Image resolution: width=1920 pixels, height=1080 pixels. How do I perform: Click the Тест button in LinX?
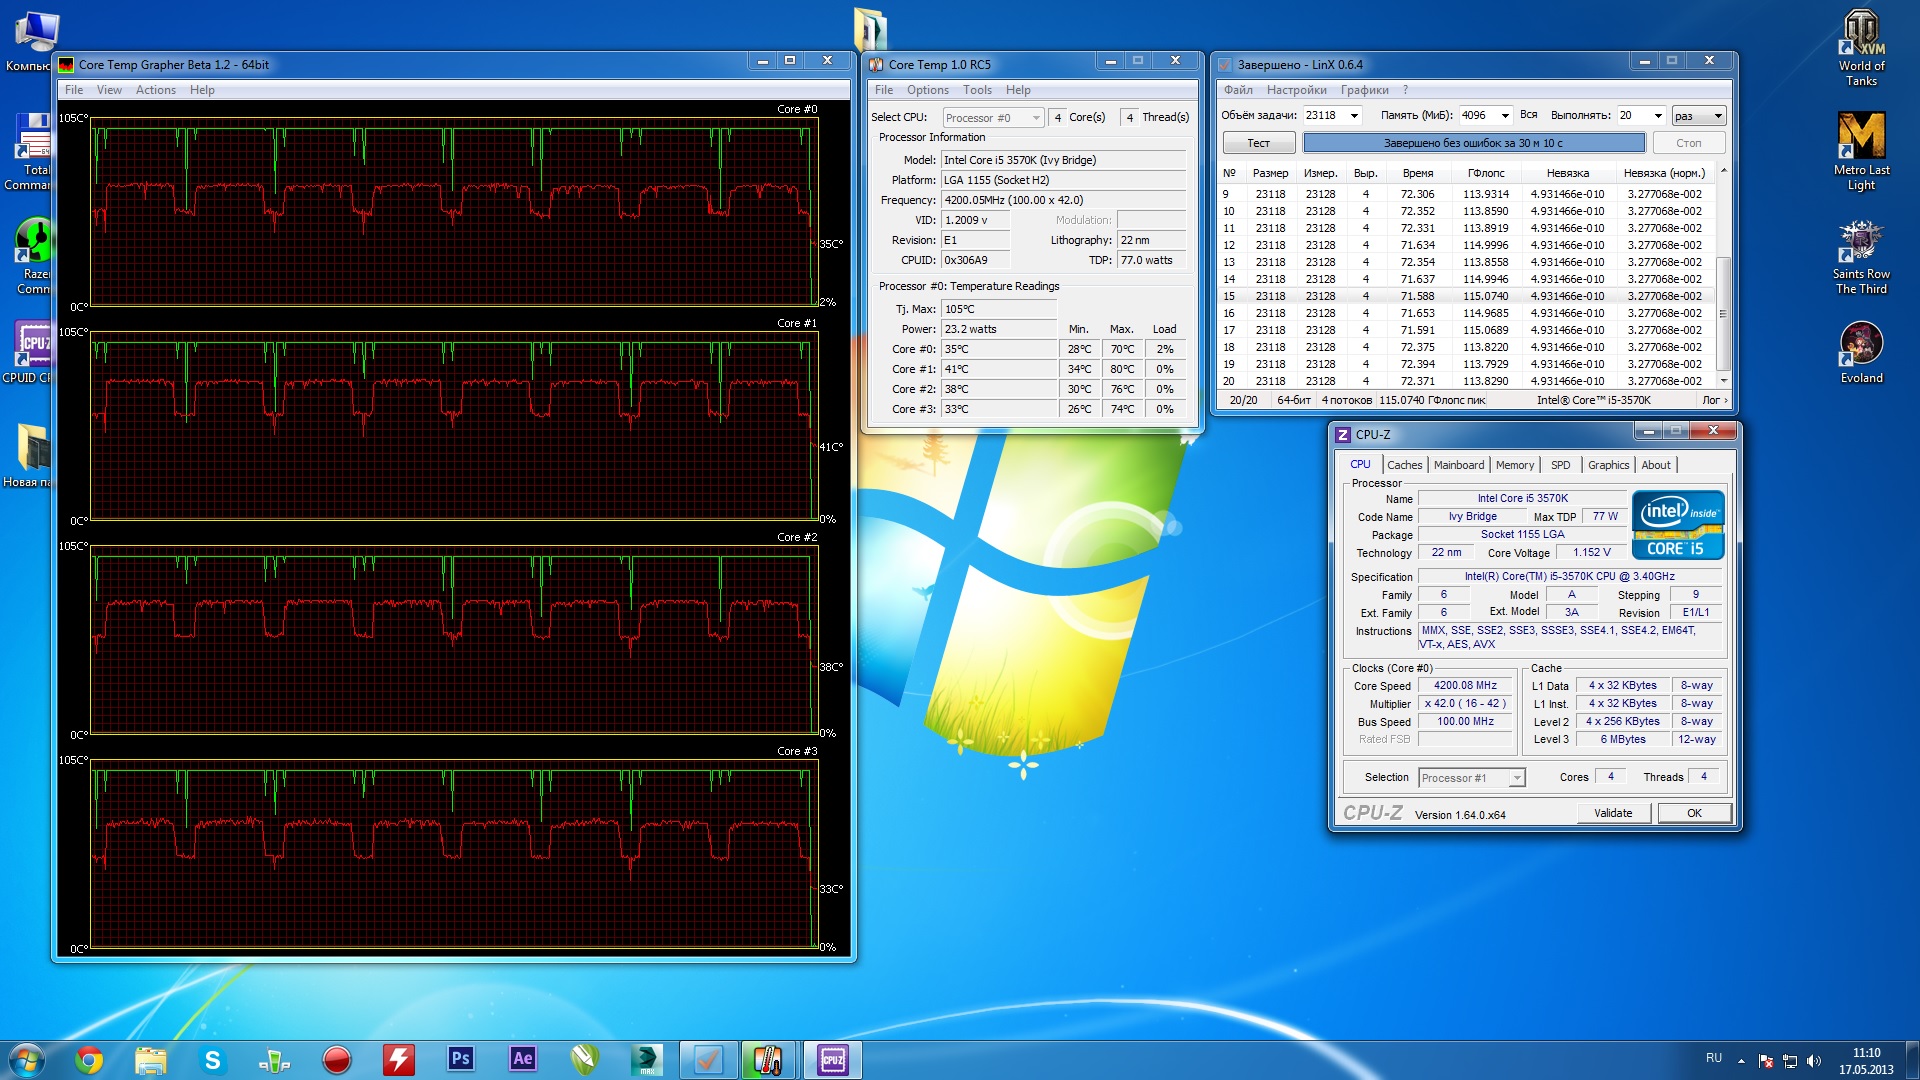point(1258,143)
